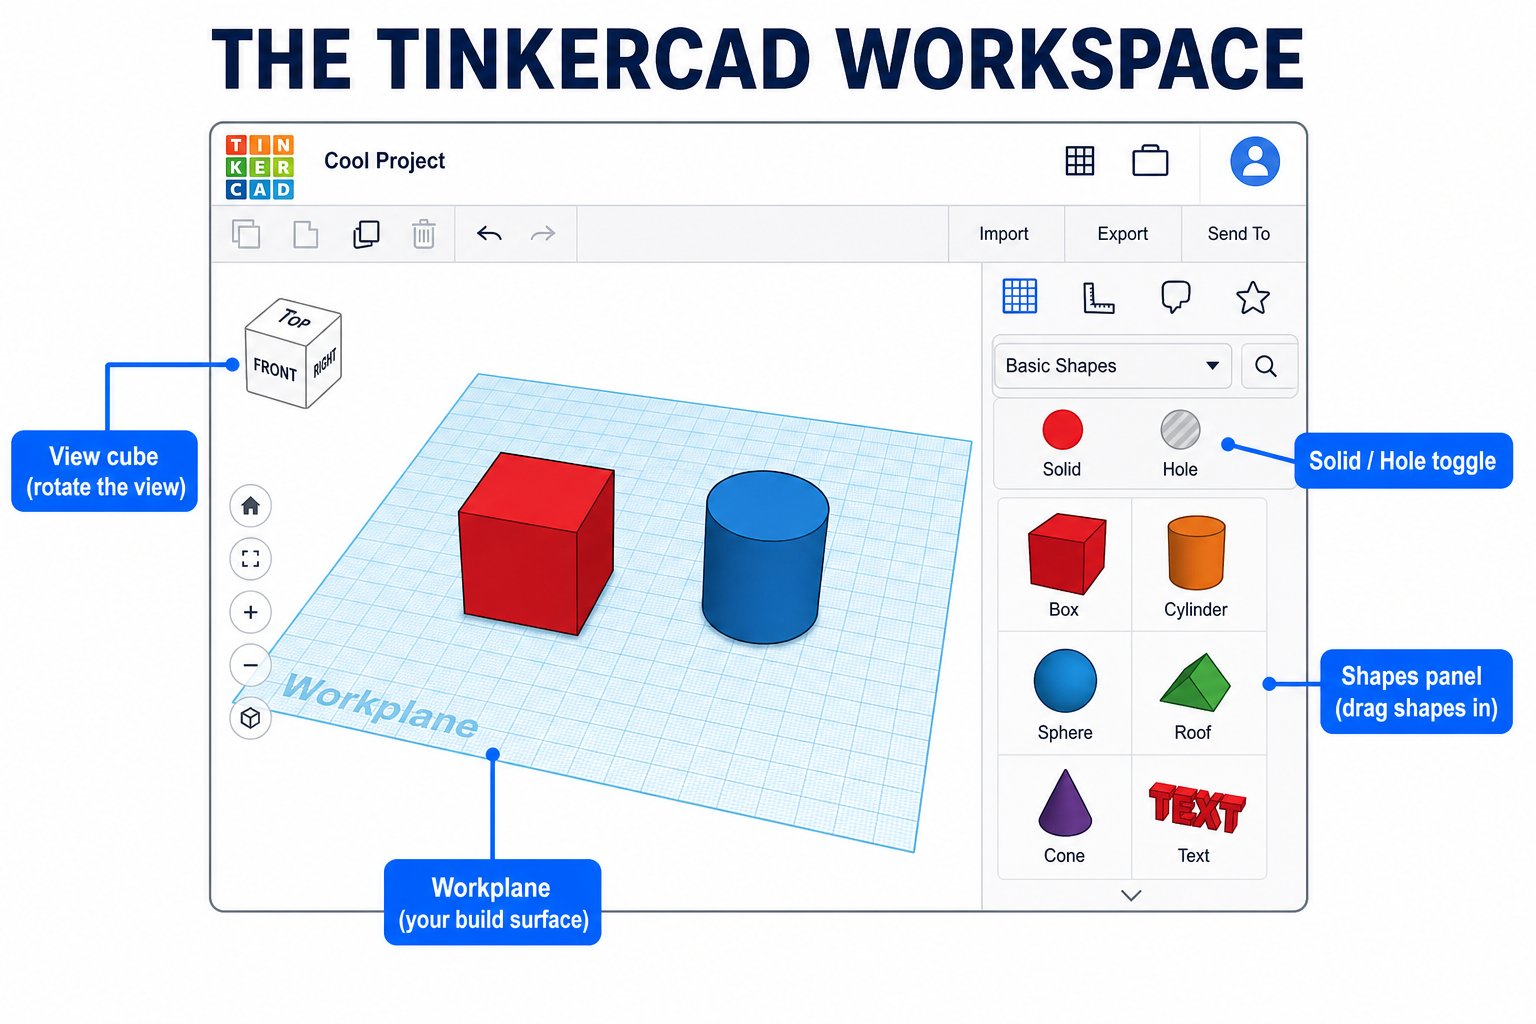Click the Copy icon in toolbar
The height and width of the screenshot is (1024, 1536).
[x=246, y=234]
